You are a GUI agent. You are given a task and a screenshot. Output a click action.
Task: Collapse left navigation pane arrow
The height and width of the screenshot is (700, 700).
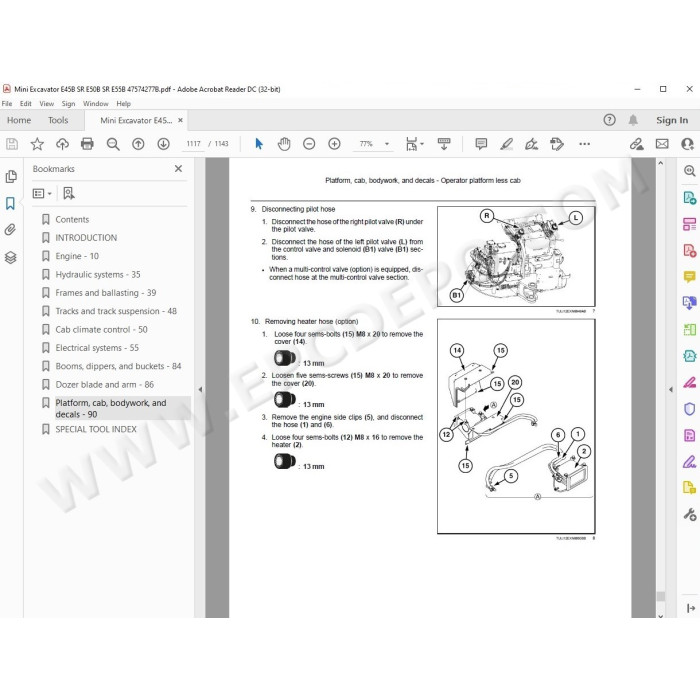200,389
